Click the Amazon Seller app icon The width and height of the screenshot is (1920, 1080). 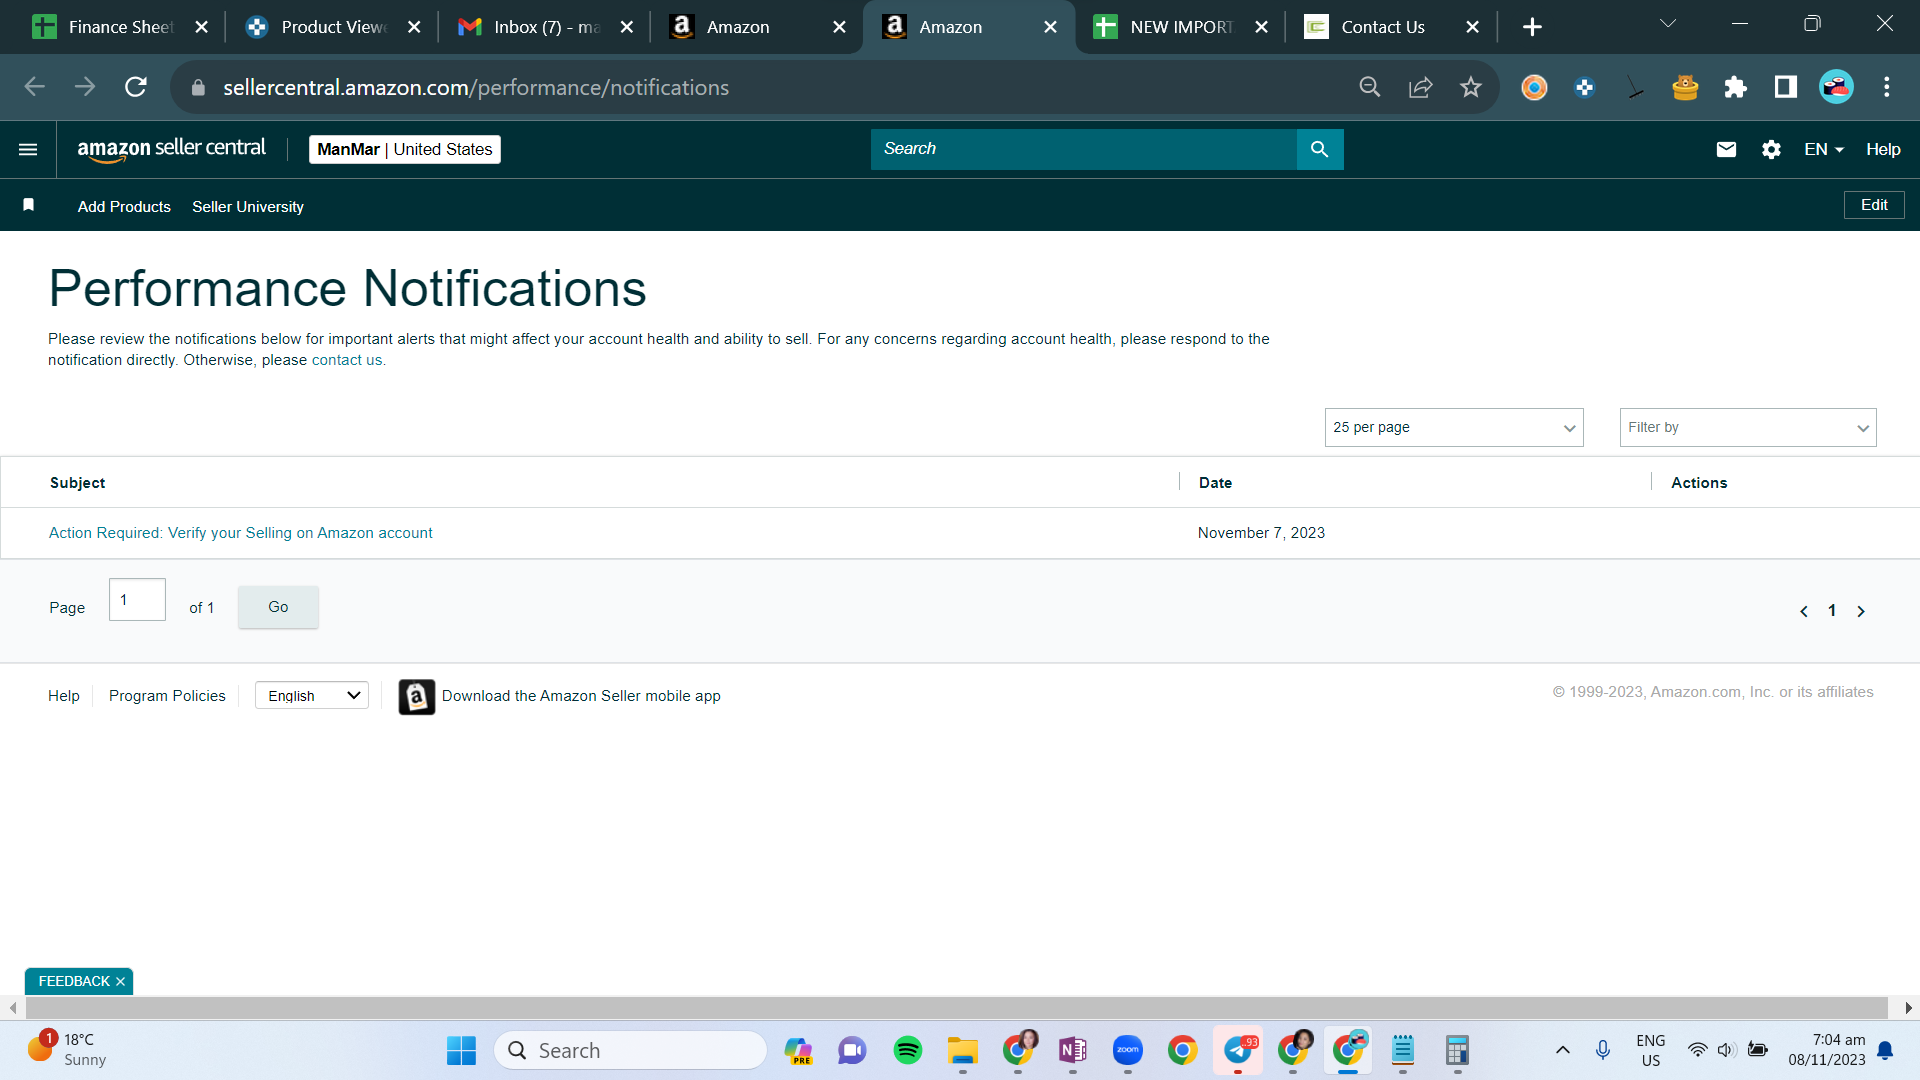417,696
